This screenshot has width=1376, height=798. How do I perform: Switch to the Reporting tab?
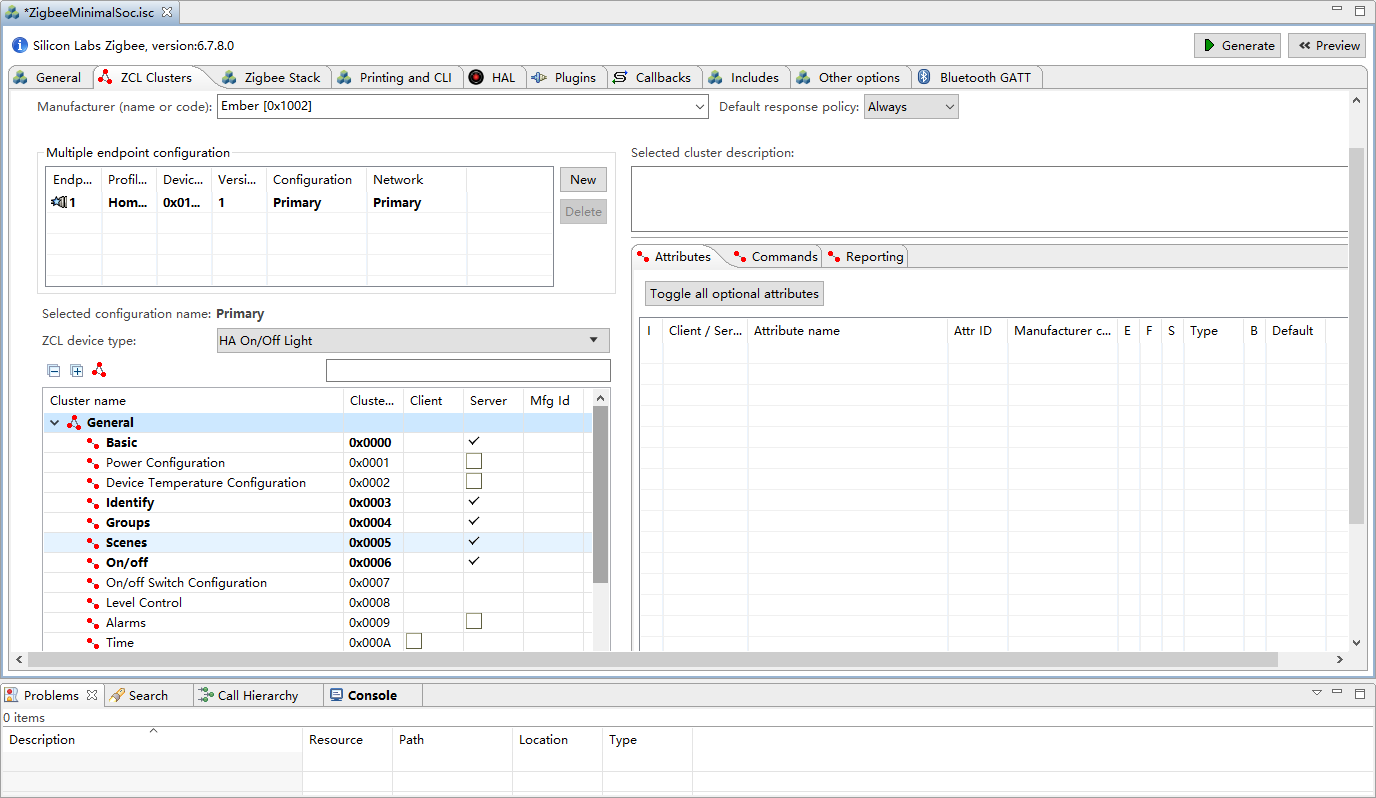coord(865,257)
